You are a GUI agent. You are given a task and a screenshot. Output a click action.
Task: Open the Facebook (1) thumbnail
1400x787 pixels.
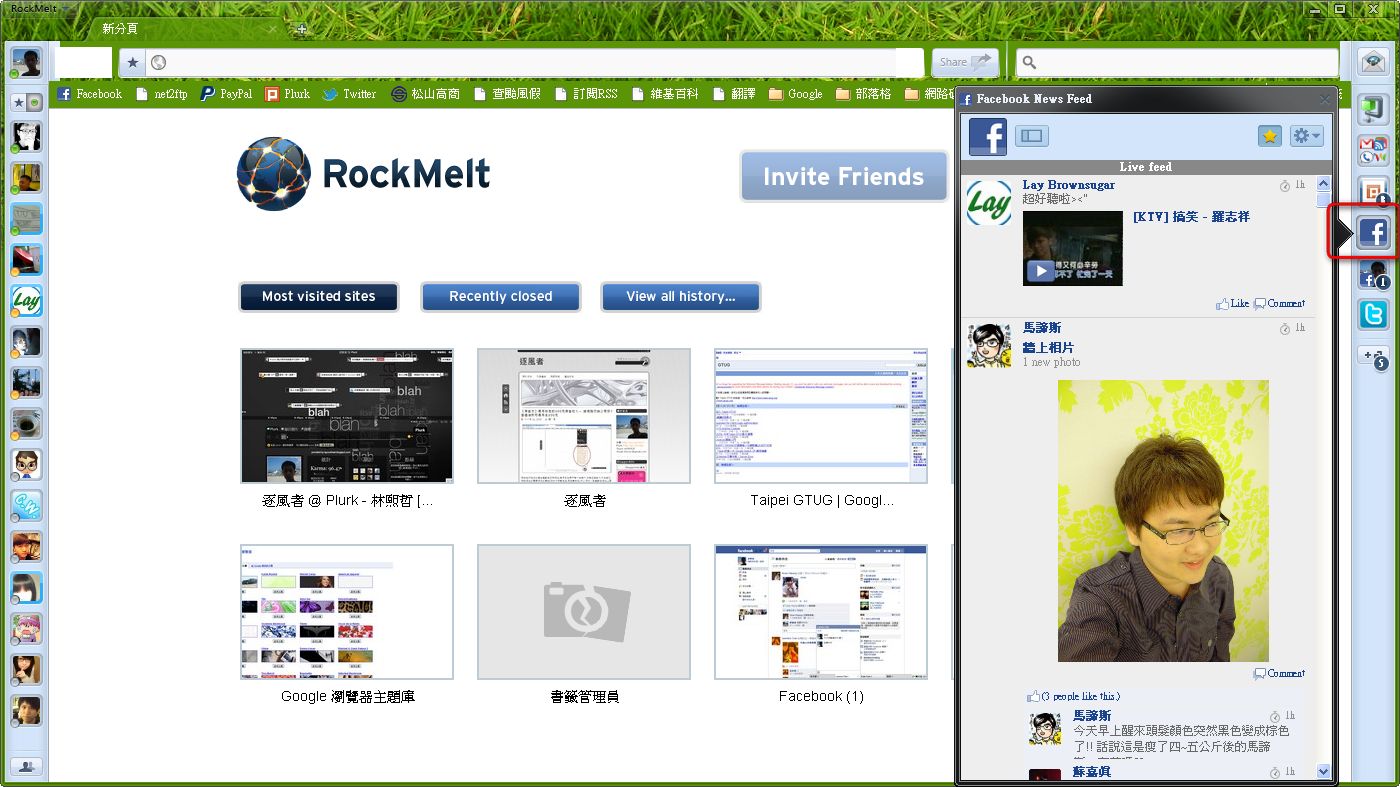tap(821, 612)
